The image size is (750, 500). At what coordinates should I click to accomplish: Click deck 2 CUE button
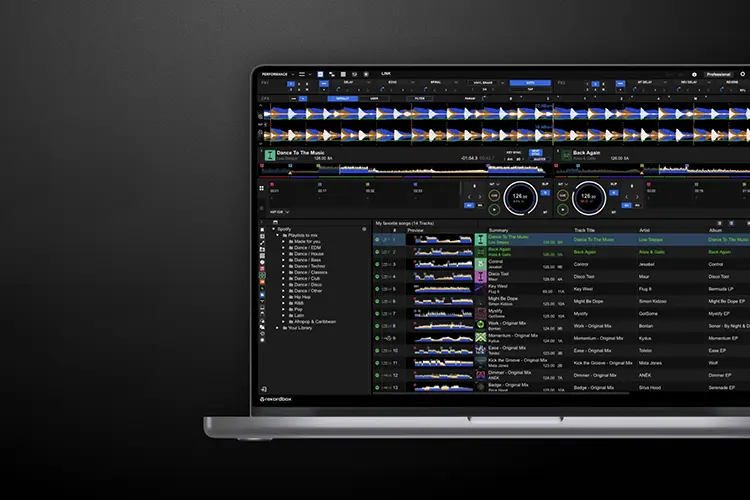(562, 195)
